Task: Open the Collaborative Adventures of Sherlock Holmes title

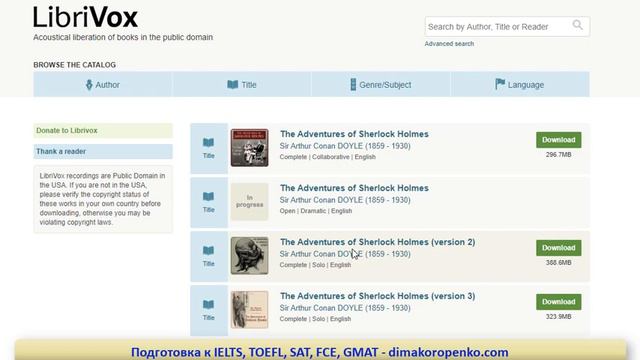Action: (x=354, y=134)
